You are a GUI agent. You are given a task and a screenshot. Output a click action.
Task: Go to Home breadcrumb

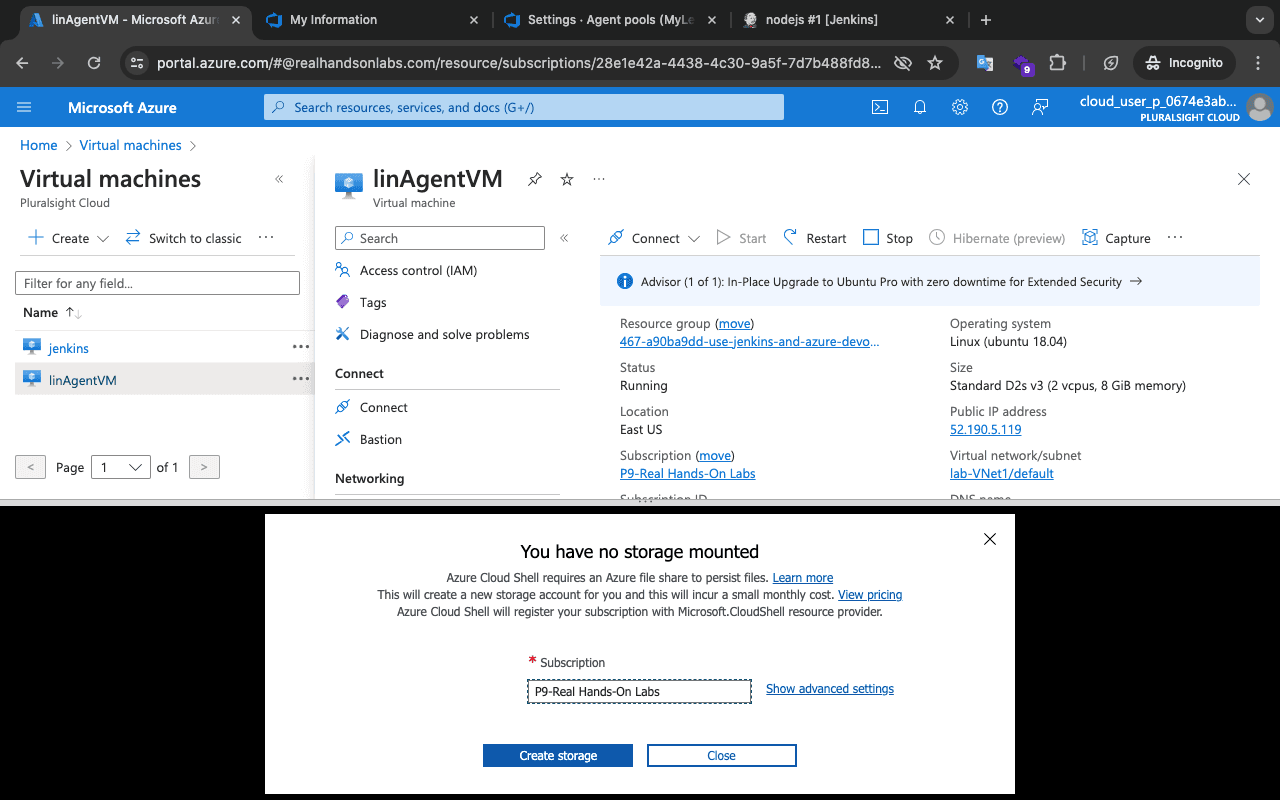point(39,145)
